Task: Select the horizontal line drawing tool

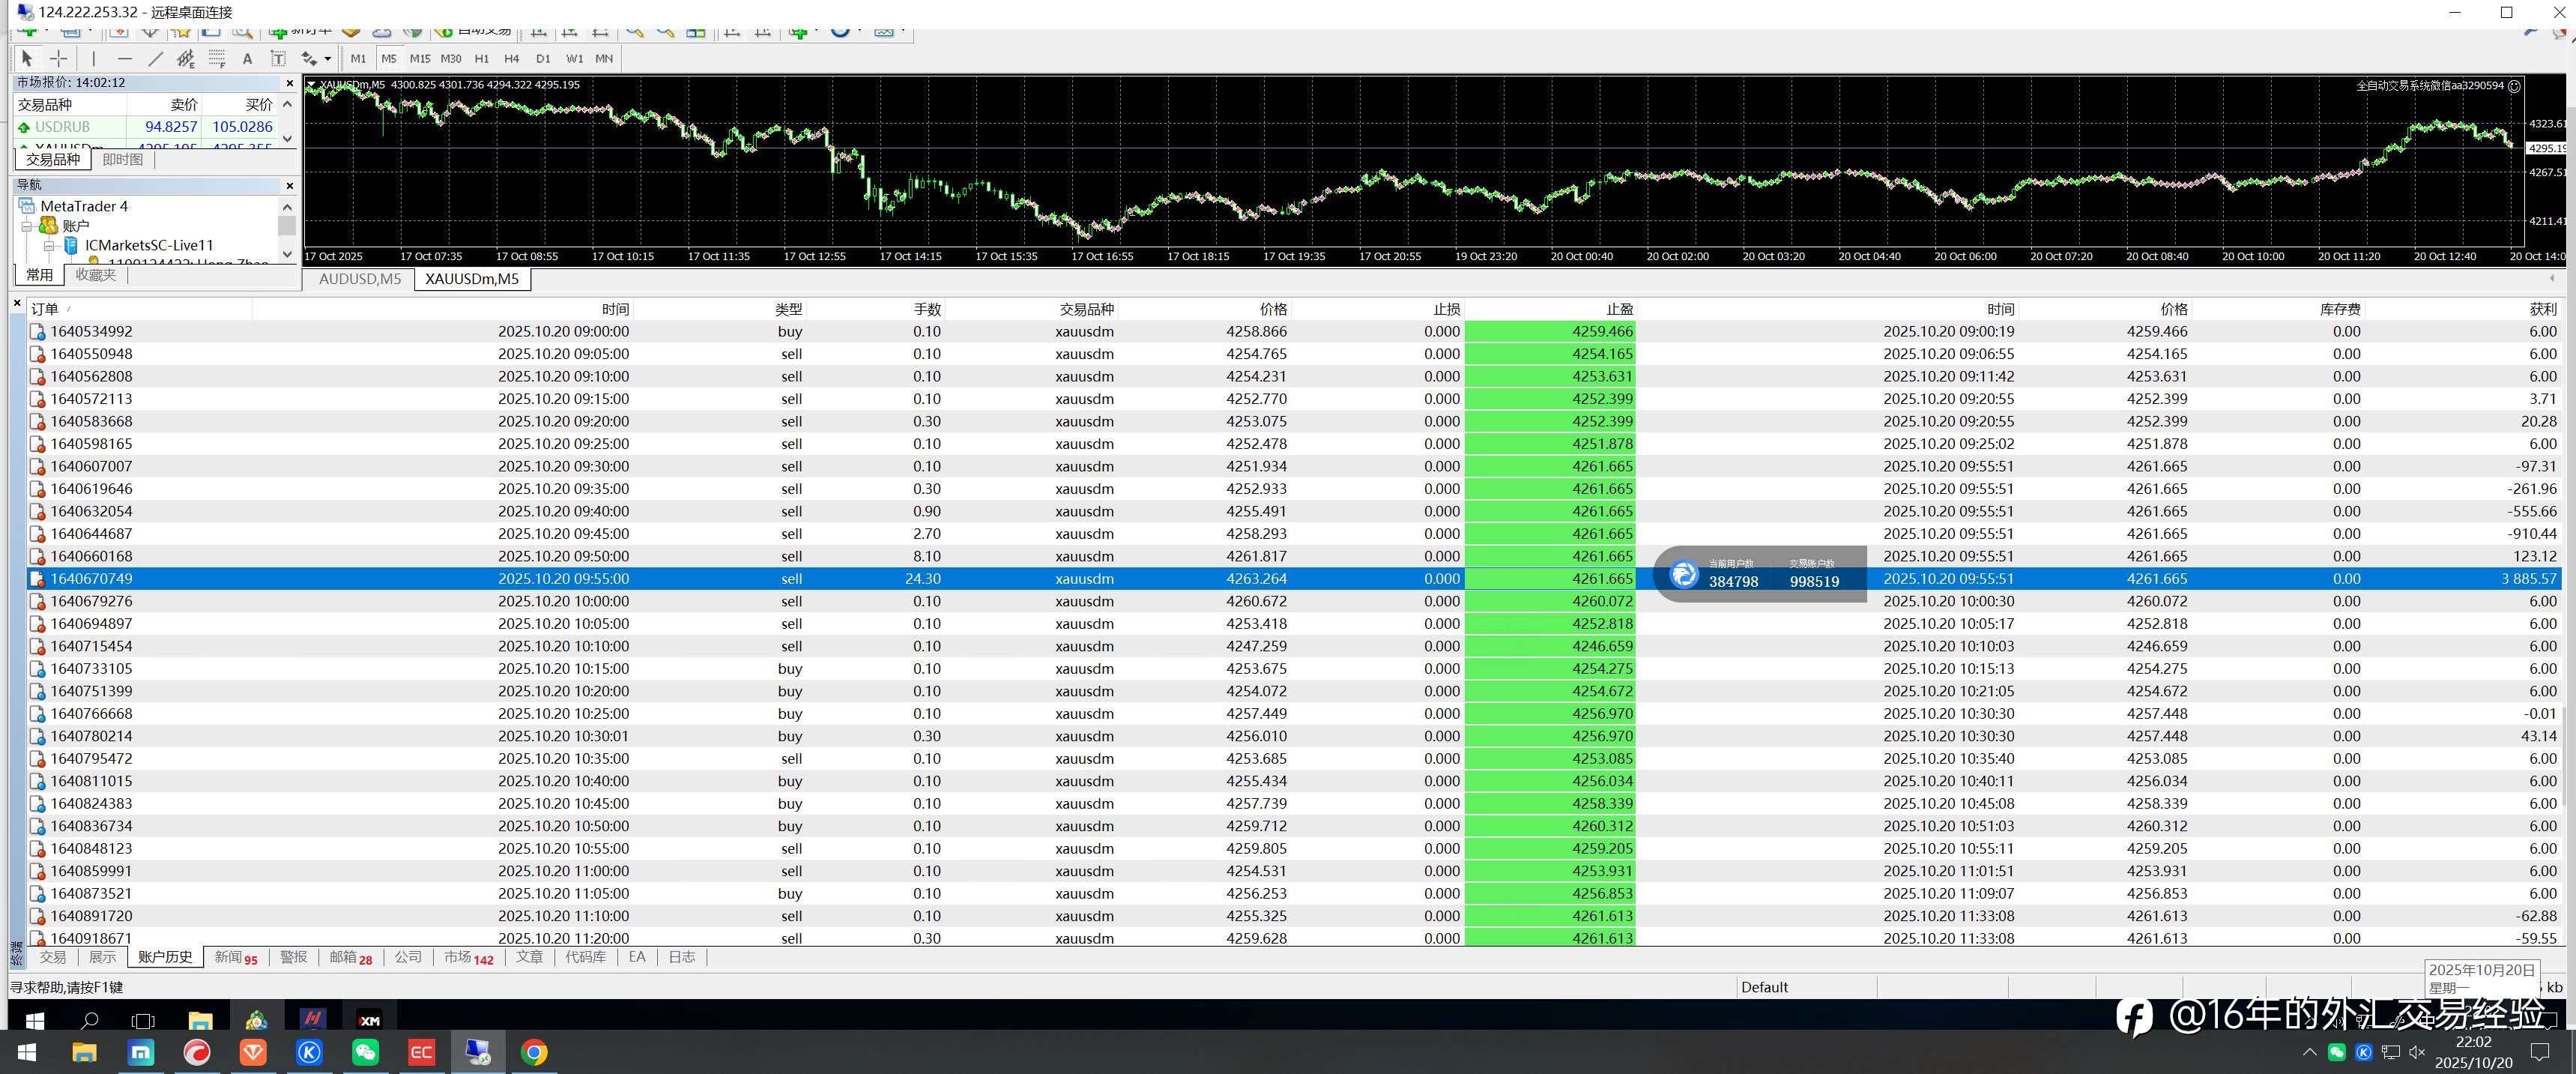Action: click(x=125, y=59)
